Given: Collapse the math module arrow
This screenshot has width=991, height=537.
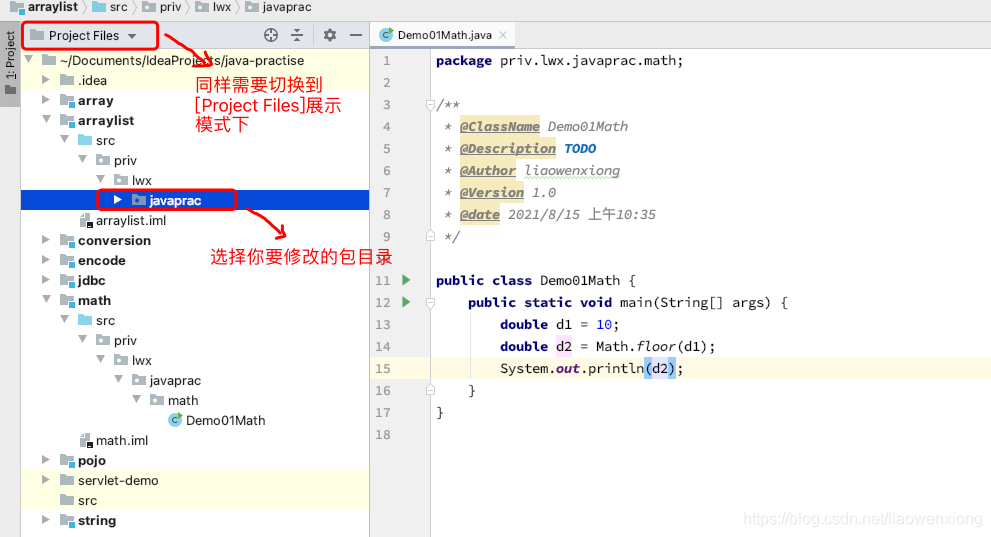Looking at the screenshot, I should pyautogui.click(x=46, y=299).
